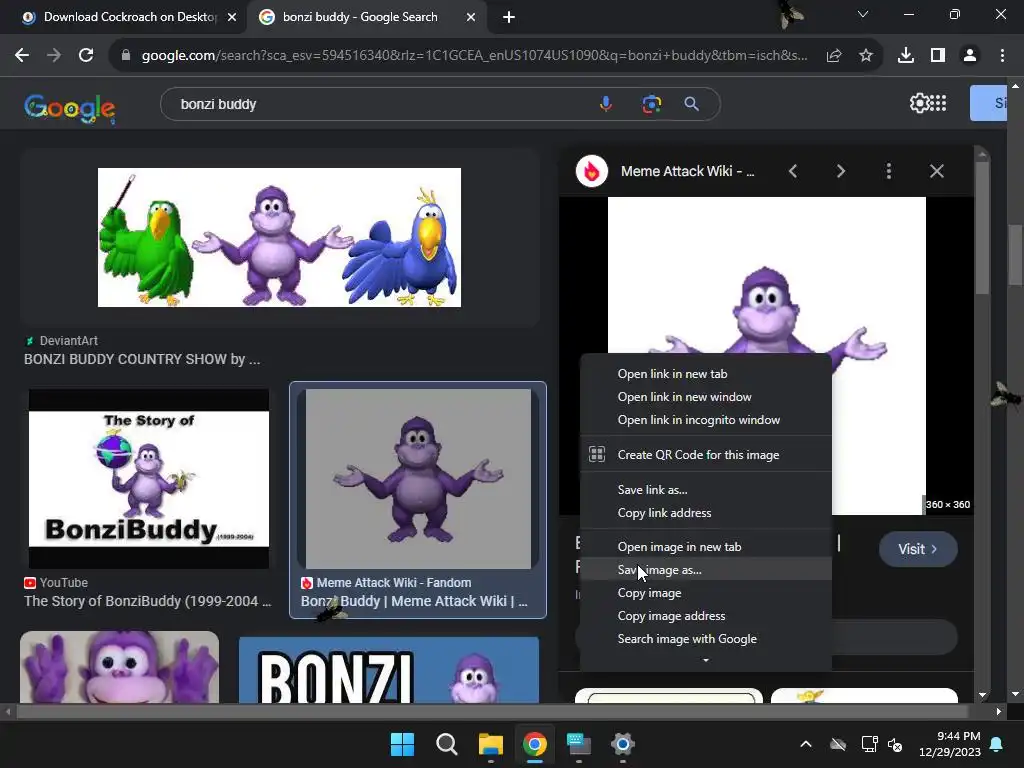Show hidden system tray icons
This screenshot has height=768, width=1024.
coord(806,744)
